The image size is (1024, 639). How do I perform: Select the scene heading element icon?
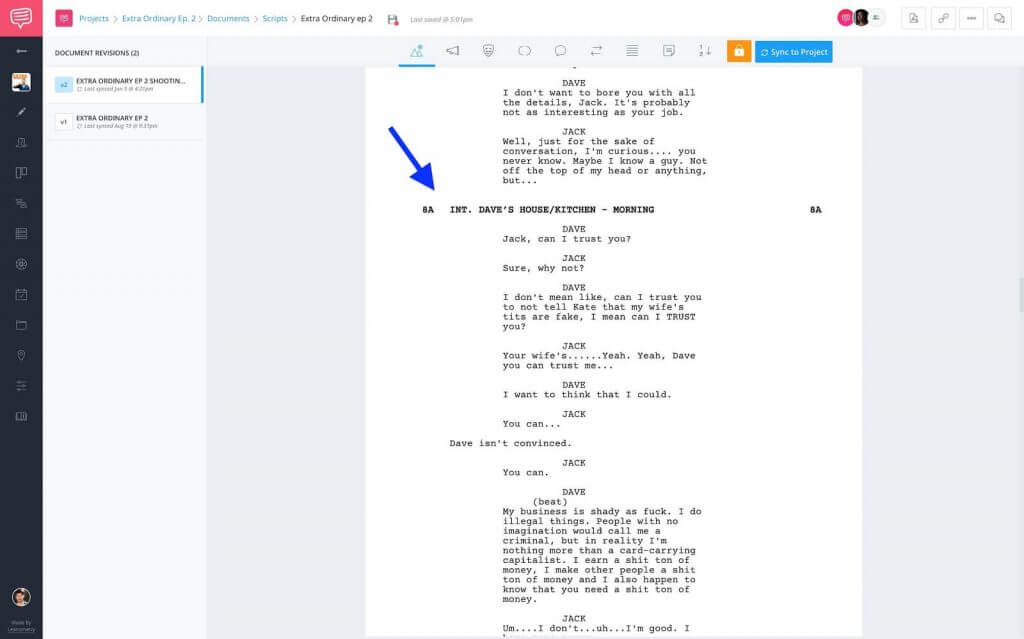[x=417, y=51]
